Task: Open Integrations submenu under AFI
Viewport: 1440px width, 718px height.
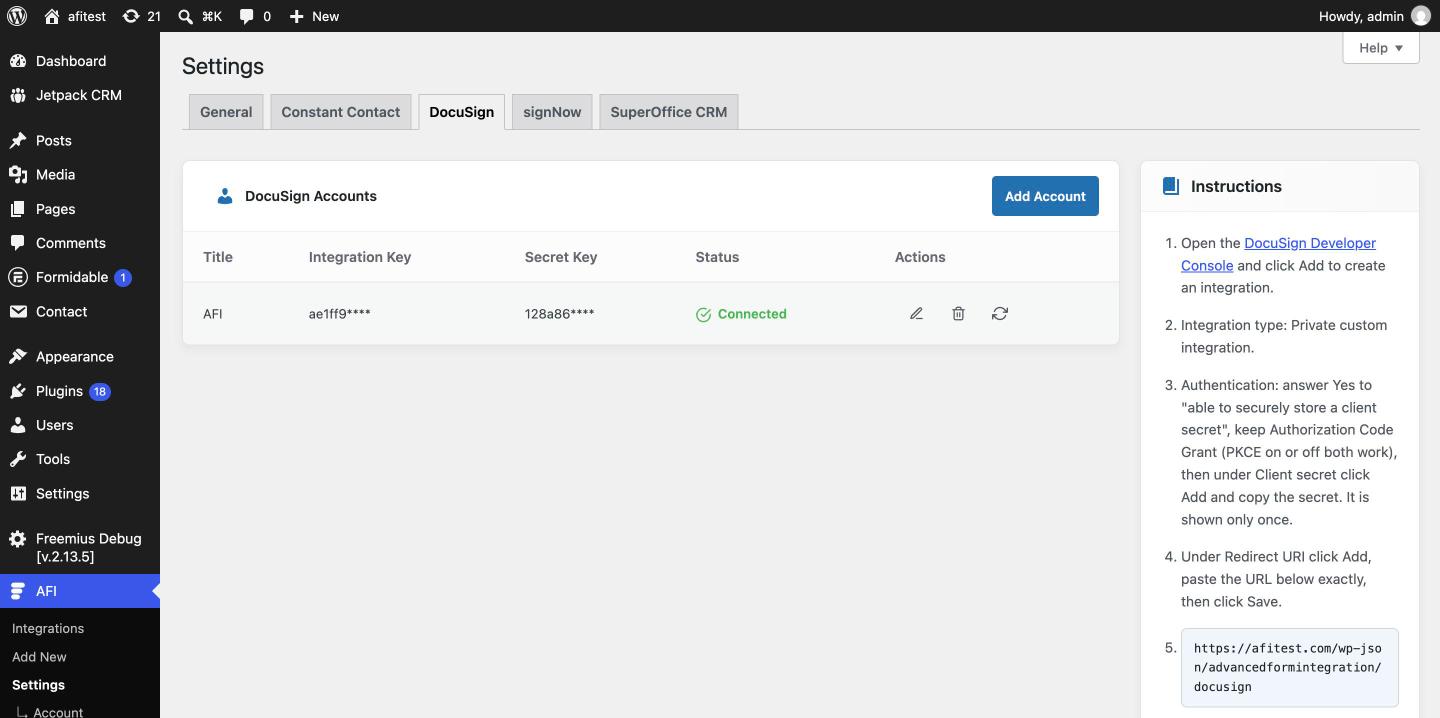Action: tap(48, 628)
